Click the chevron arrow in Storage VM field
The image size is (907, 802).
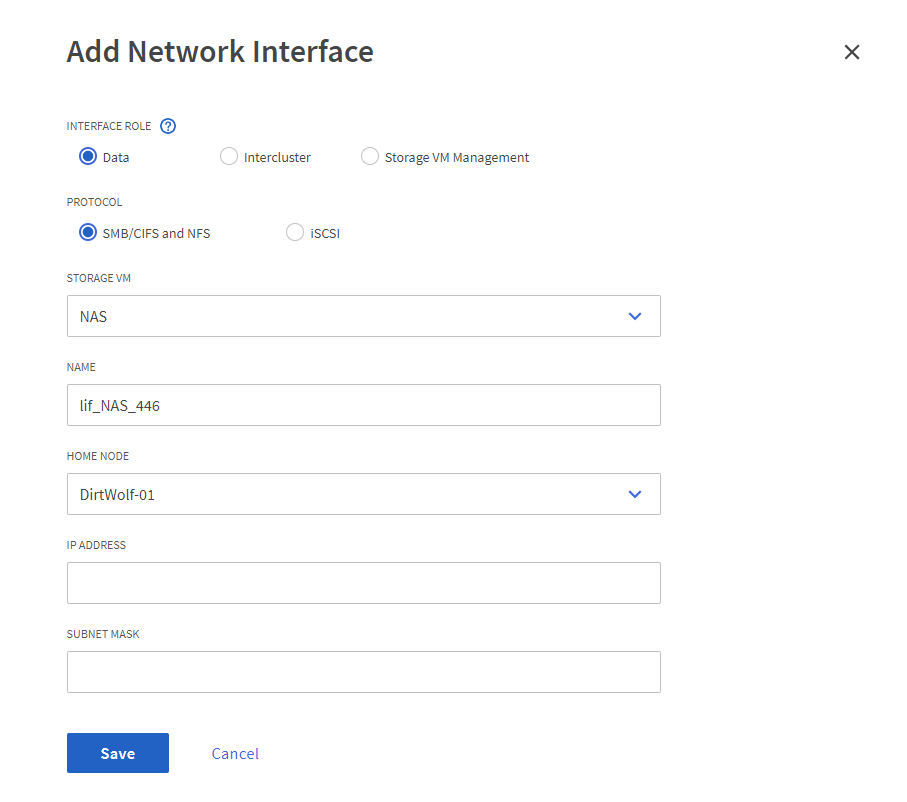click(634, 316)
